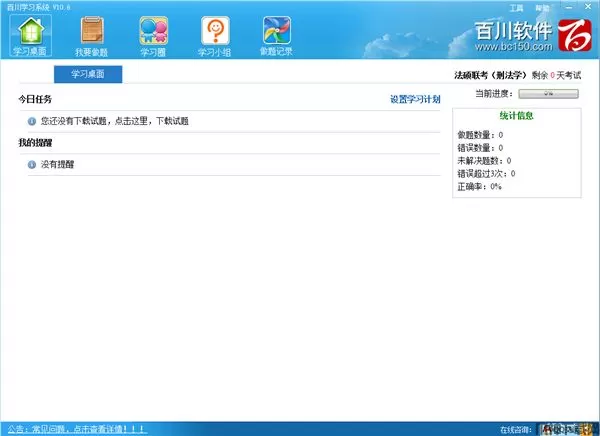Select the 学习桌面 tab

(x=88, y=74)
